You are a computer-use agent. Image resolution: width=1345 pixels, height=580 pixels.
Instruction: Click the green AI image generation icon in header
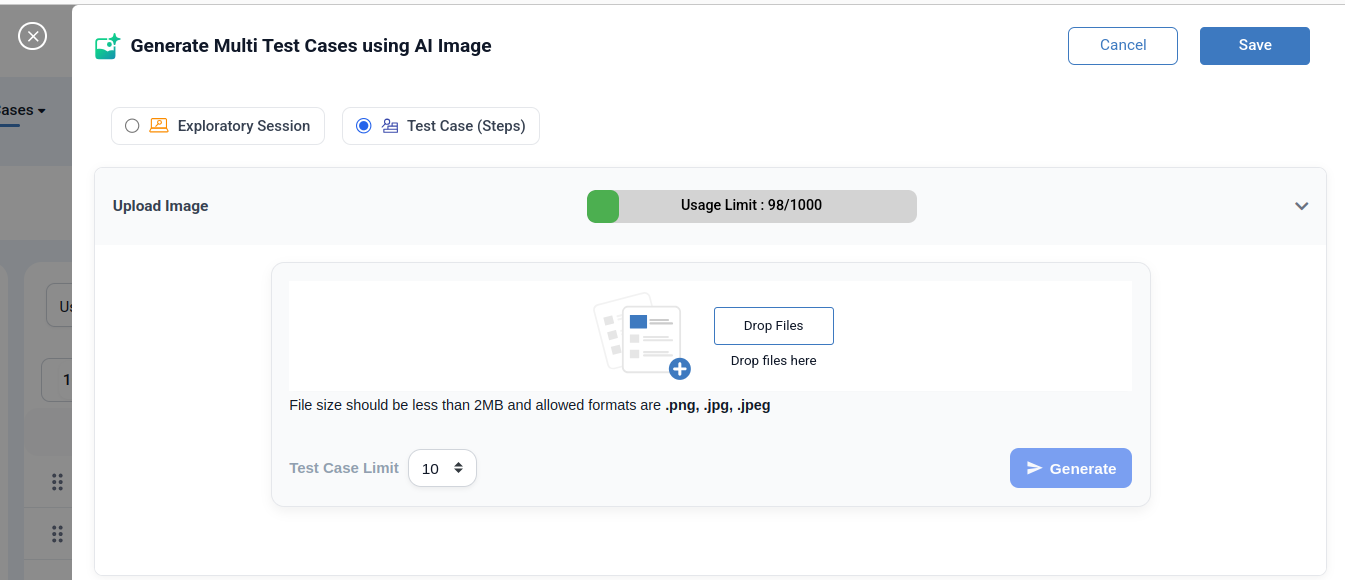pyautogui.click(x=107, y=45)
